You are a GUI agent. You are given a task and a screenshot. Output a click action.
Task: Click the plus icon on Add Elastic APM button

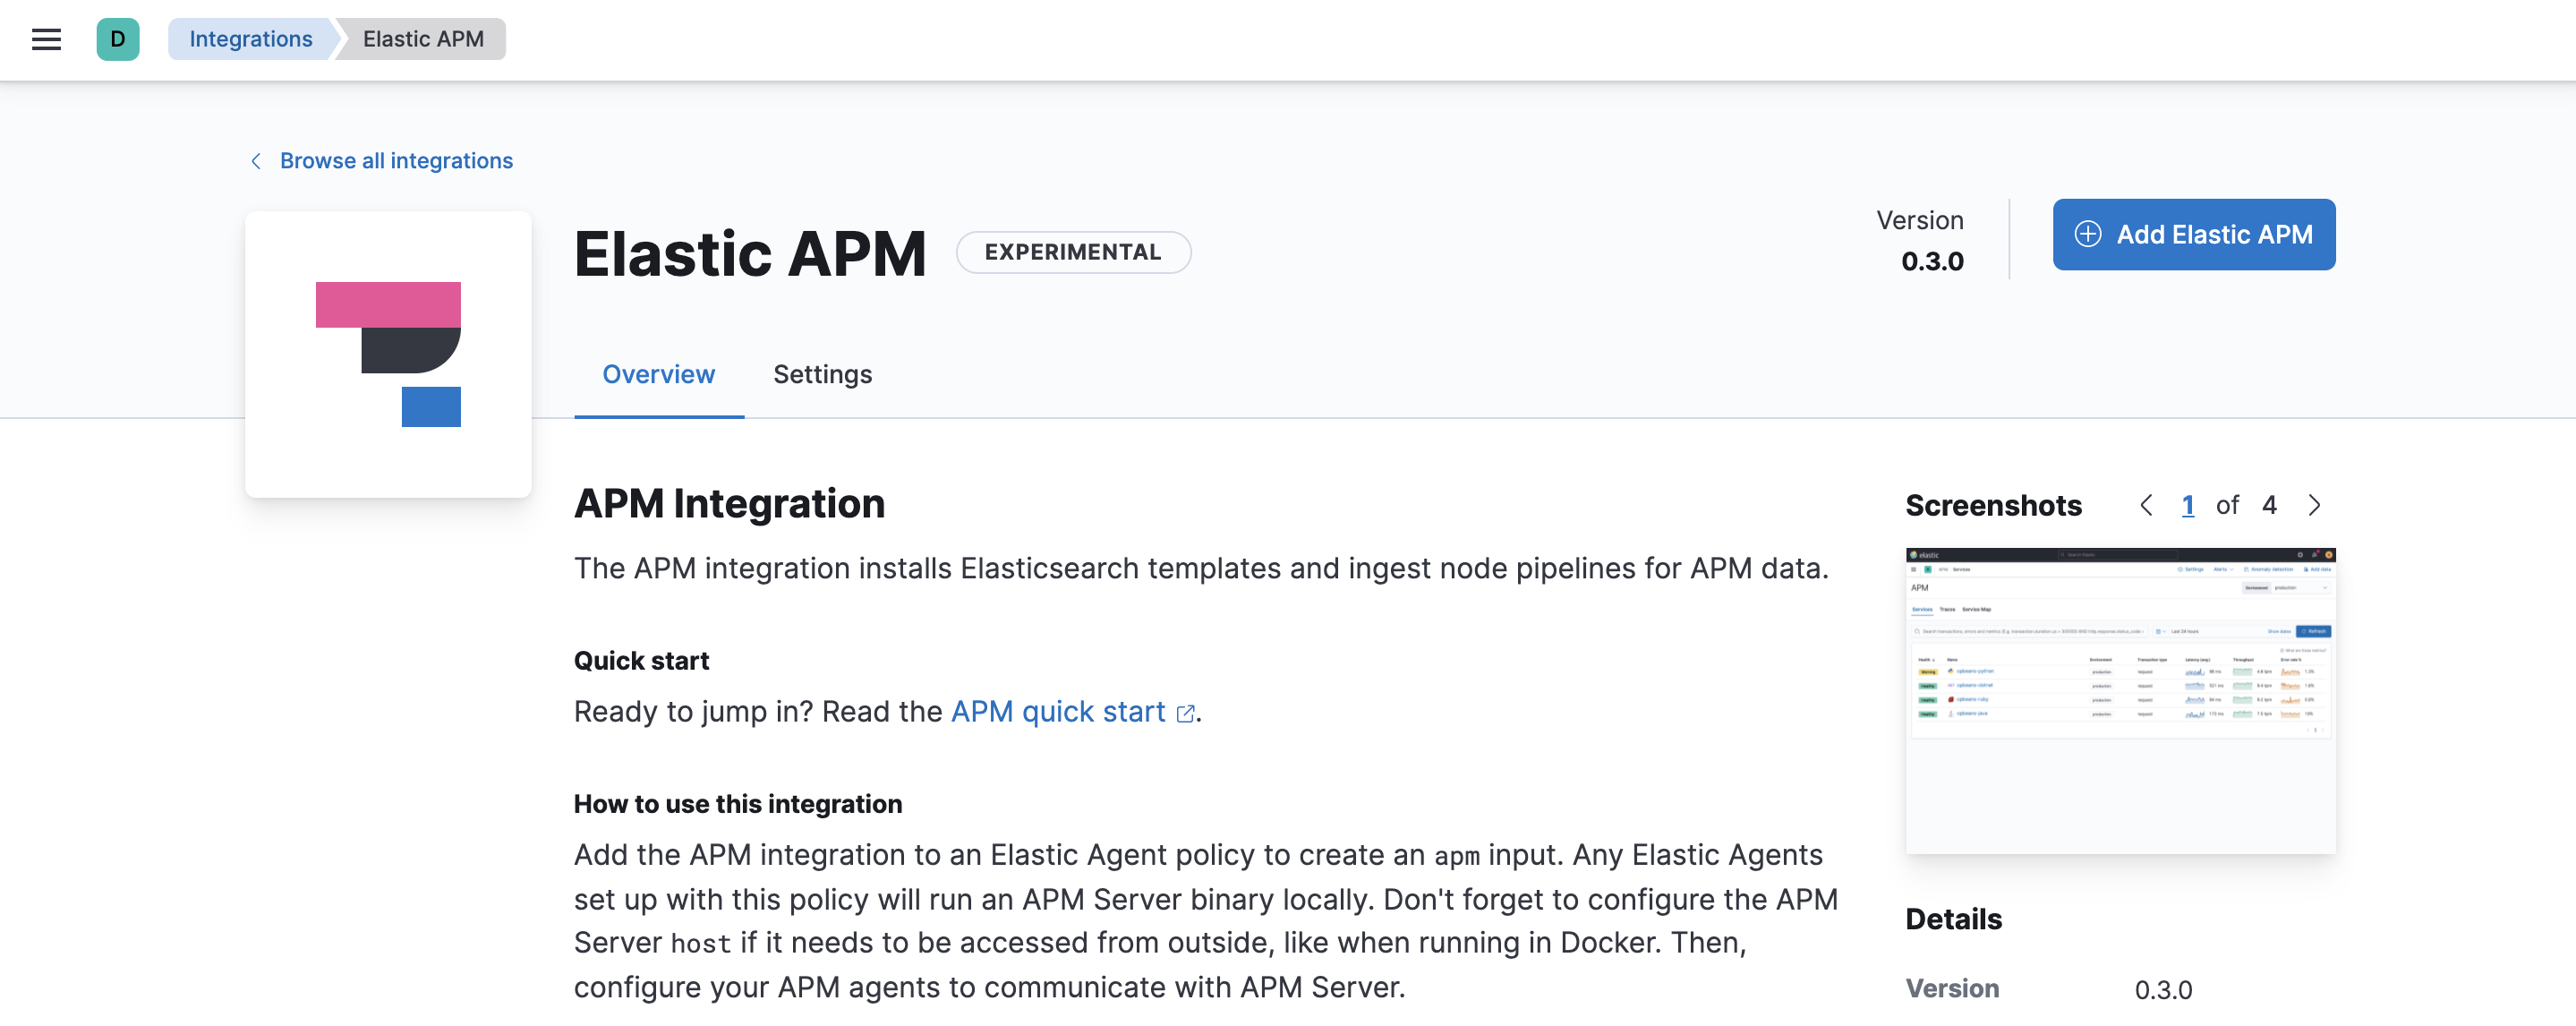coord(2088,234)
